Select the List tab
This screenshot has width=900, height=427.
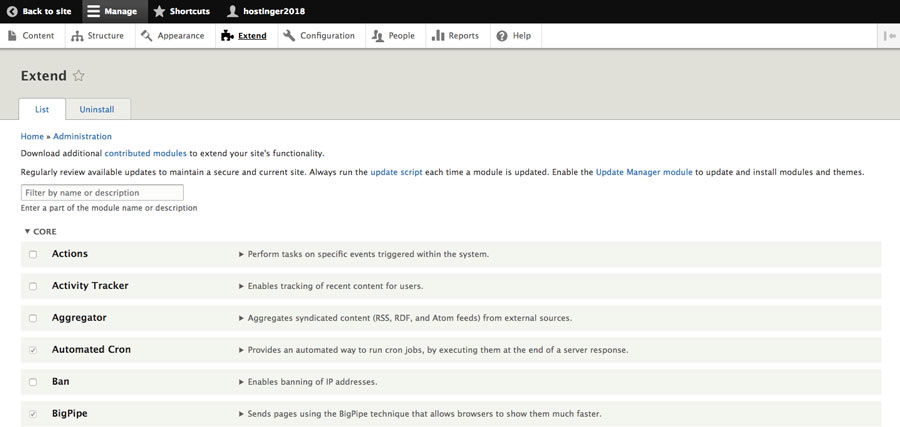42,109
